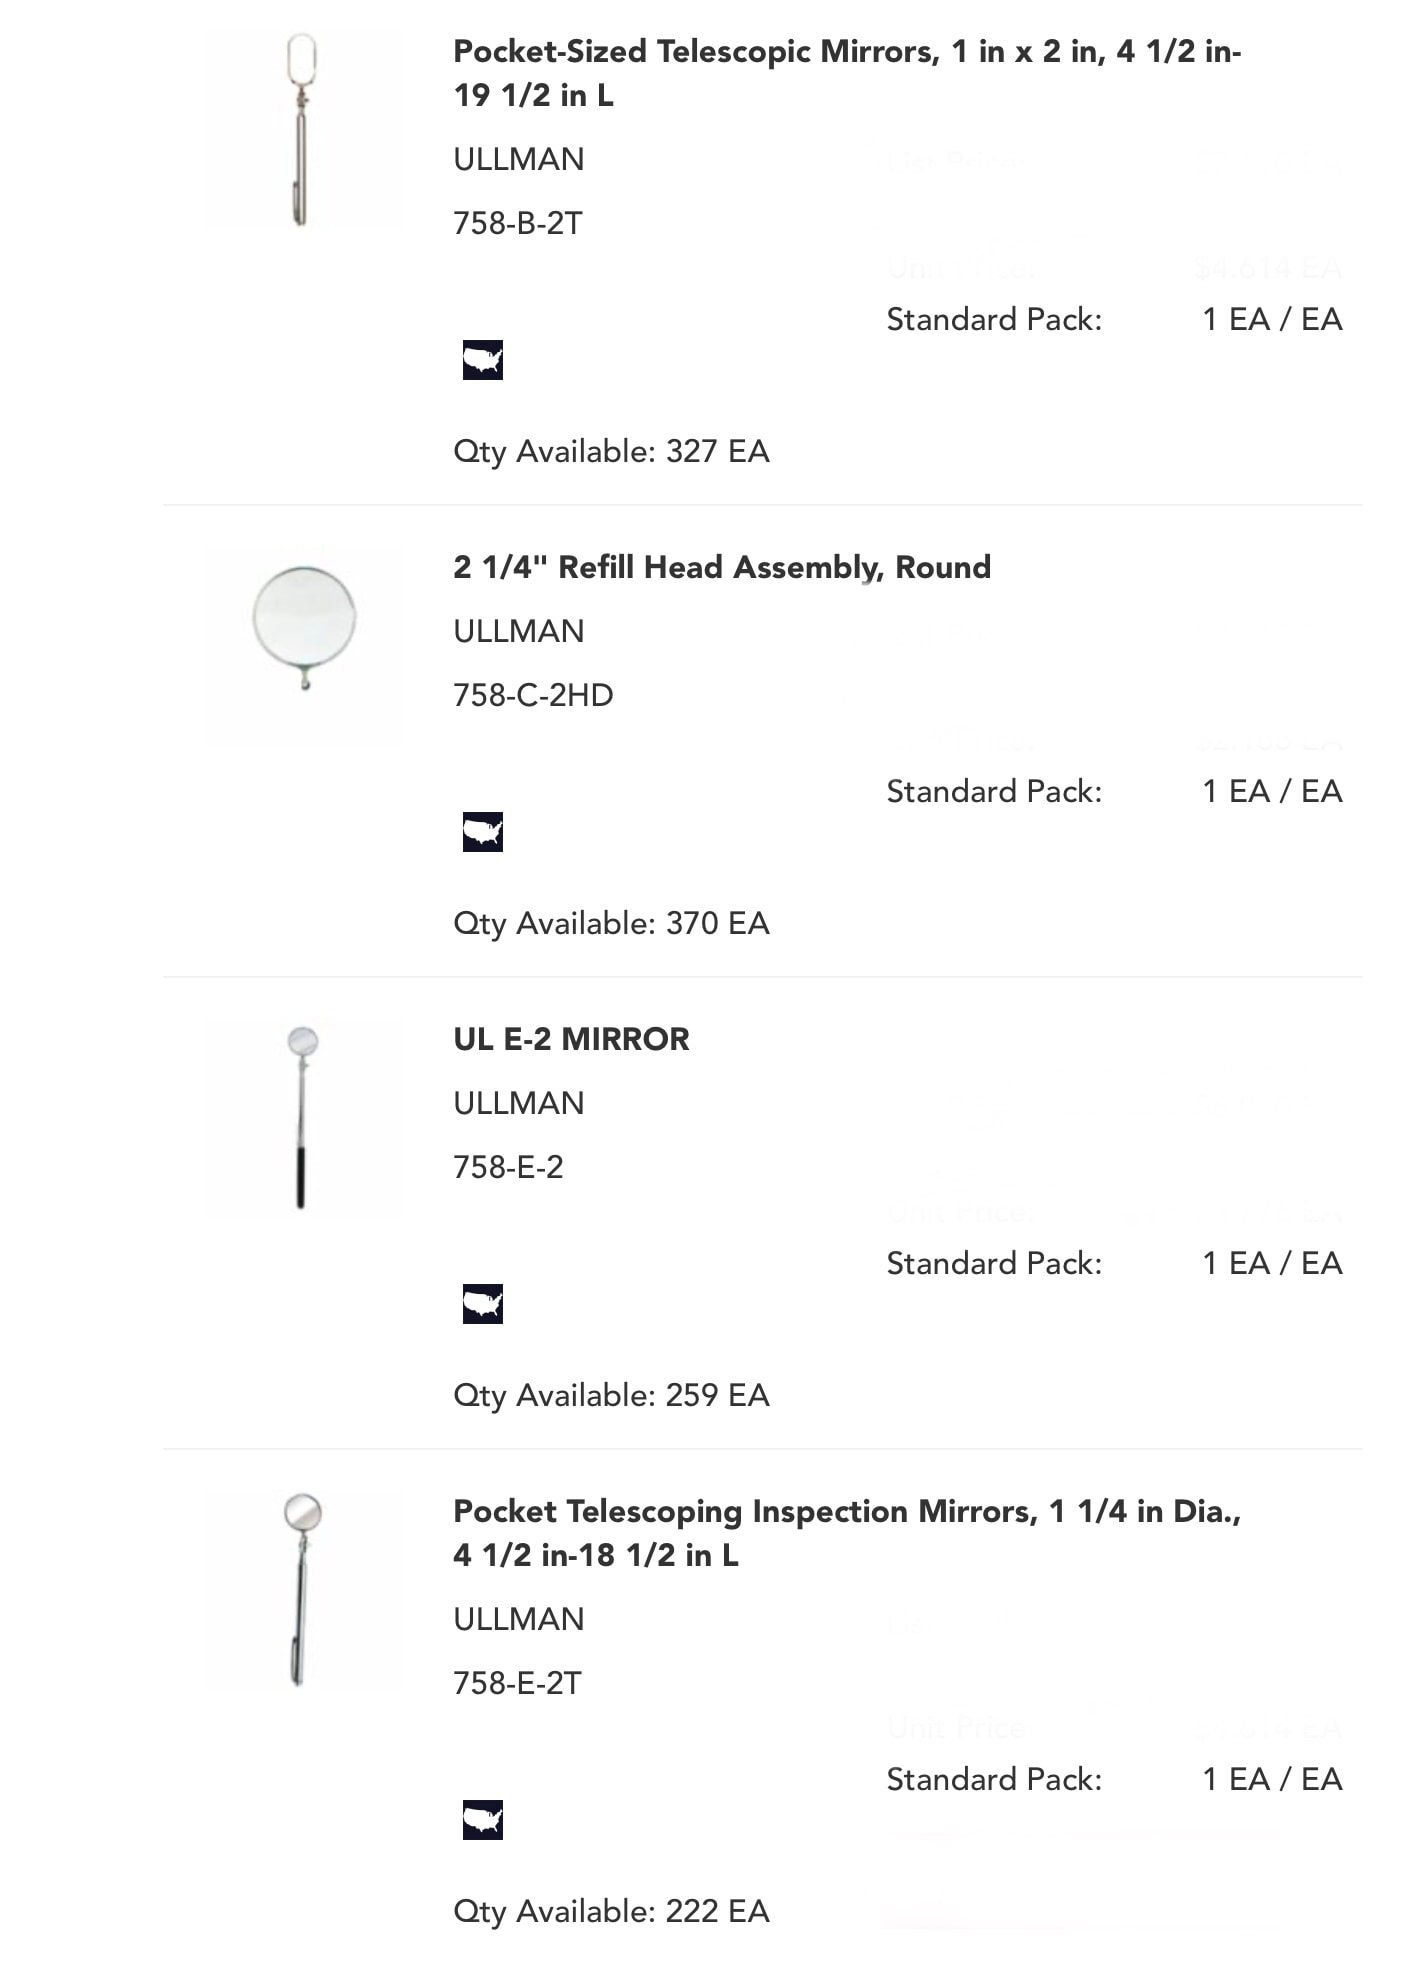Click Qty Available: 327 EA text
1410x1961 pixels.
pos(611,451)
